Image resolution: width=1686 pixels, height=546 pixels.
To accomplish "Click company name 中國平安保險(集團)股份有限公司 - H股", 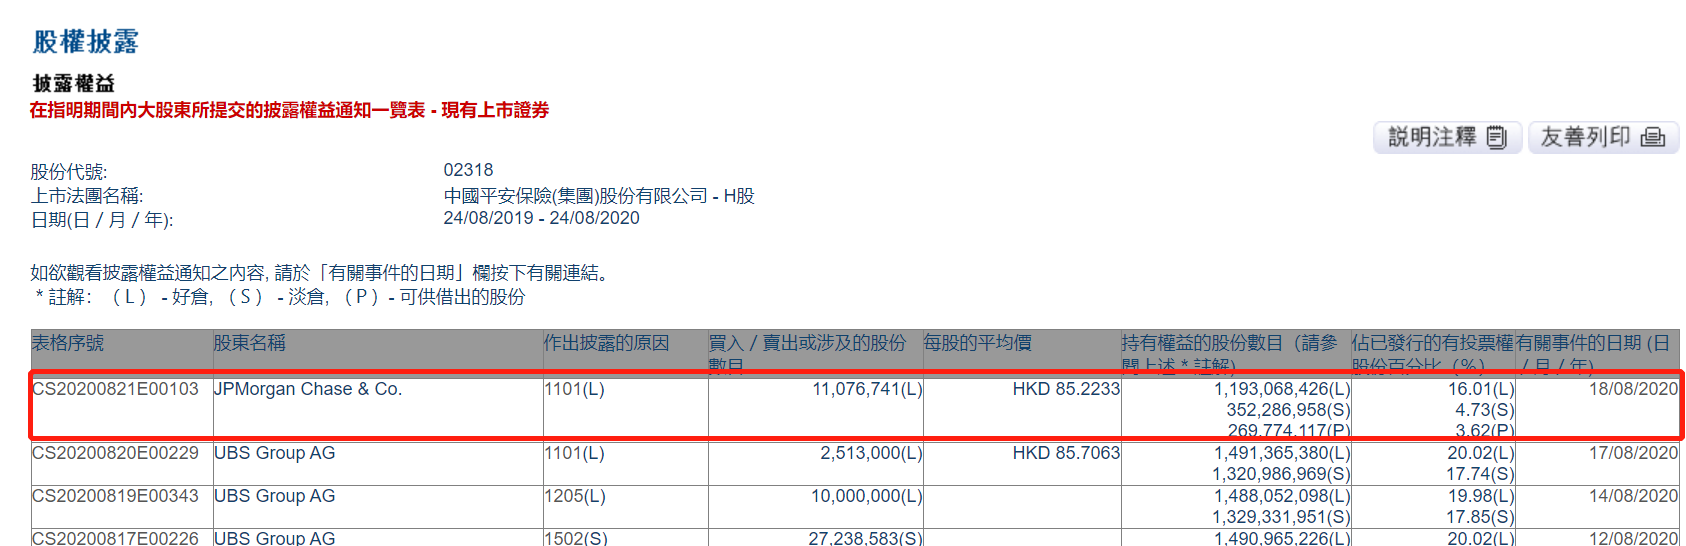I will click(x=599, y=196).
